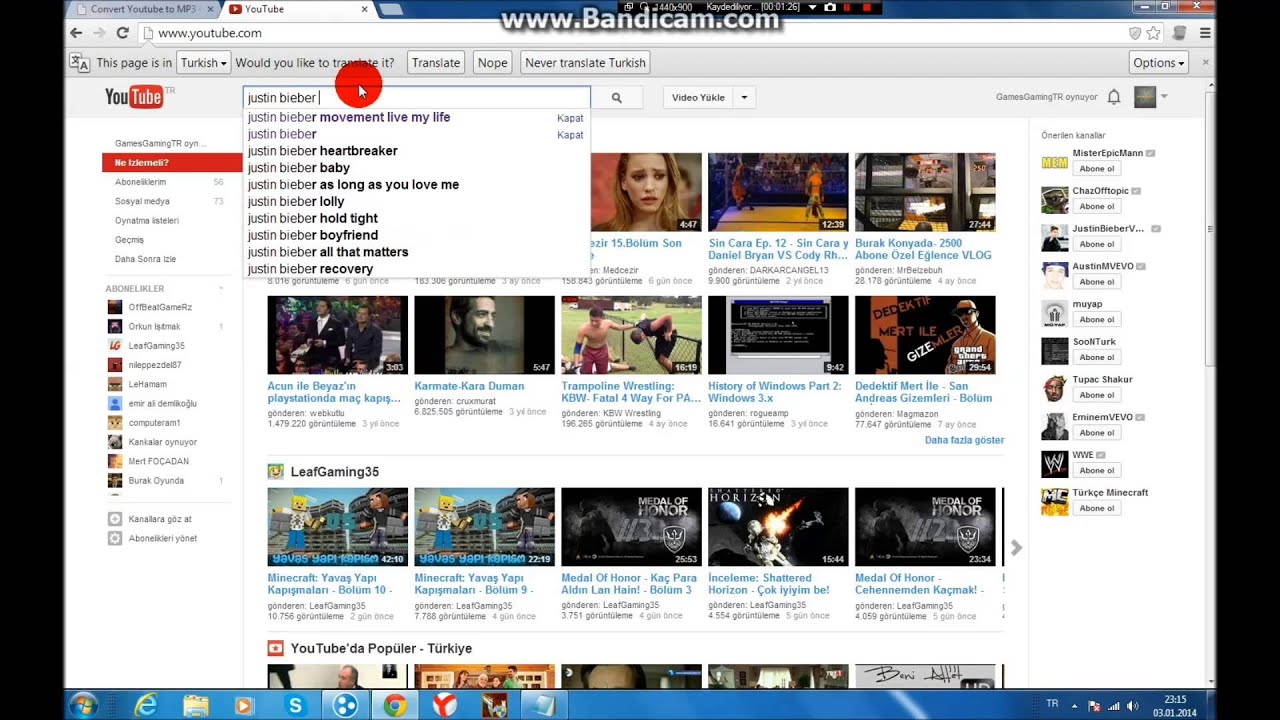Viewport: 1280px width, 720px height.
Task: Click 'Kanallara göz at' plus icon
Action: (115, 519)
